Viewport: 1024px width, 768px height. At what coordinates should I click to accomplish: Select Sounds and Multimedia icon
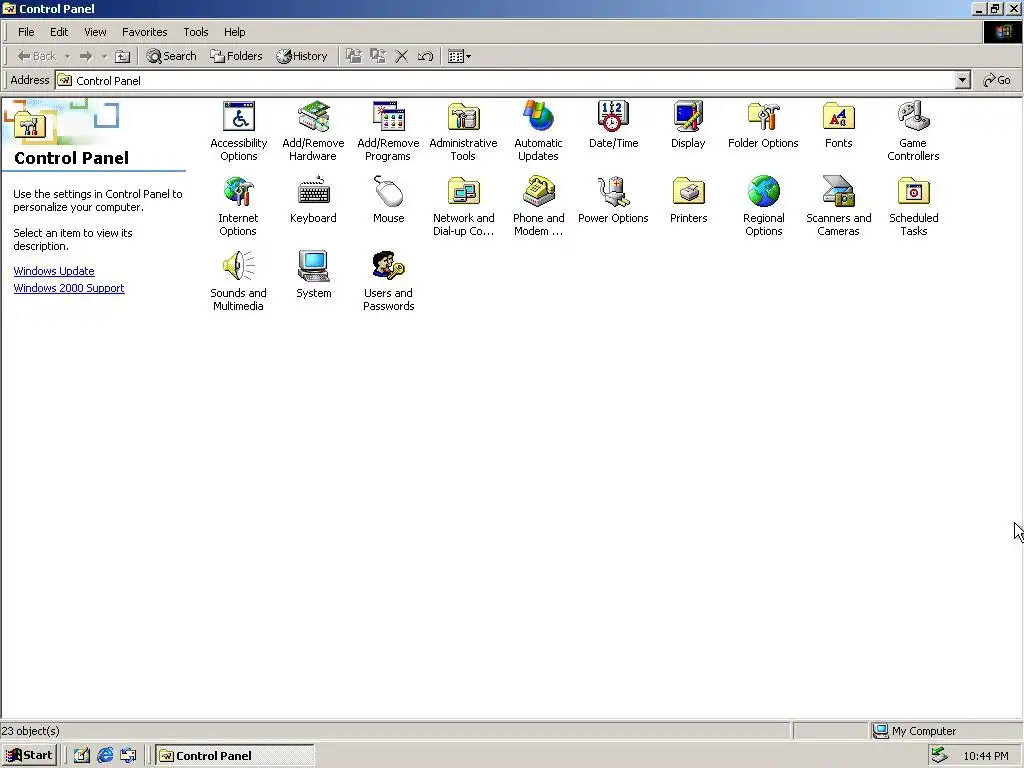point(238,266)
